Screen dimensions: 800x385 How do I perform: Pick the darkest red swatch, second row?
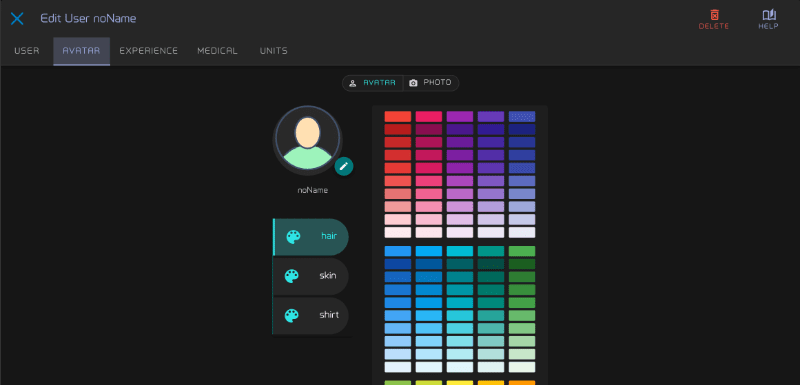[x=397, y=130]
